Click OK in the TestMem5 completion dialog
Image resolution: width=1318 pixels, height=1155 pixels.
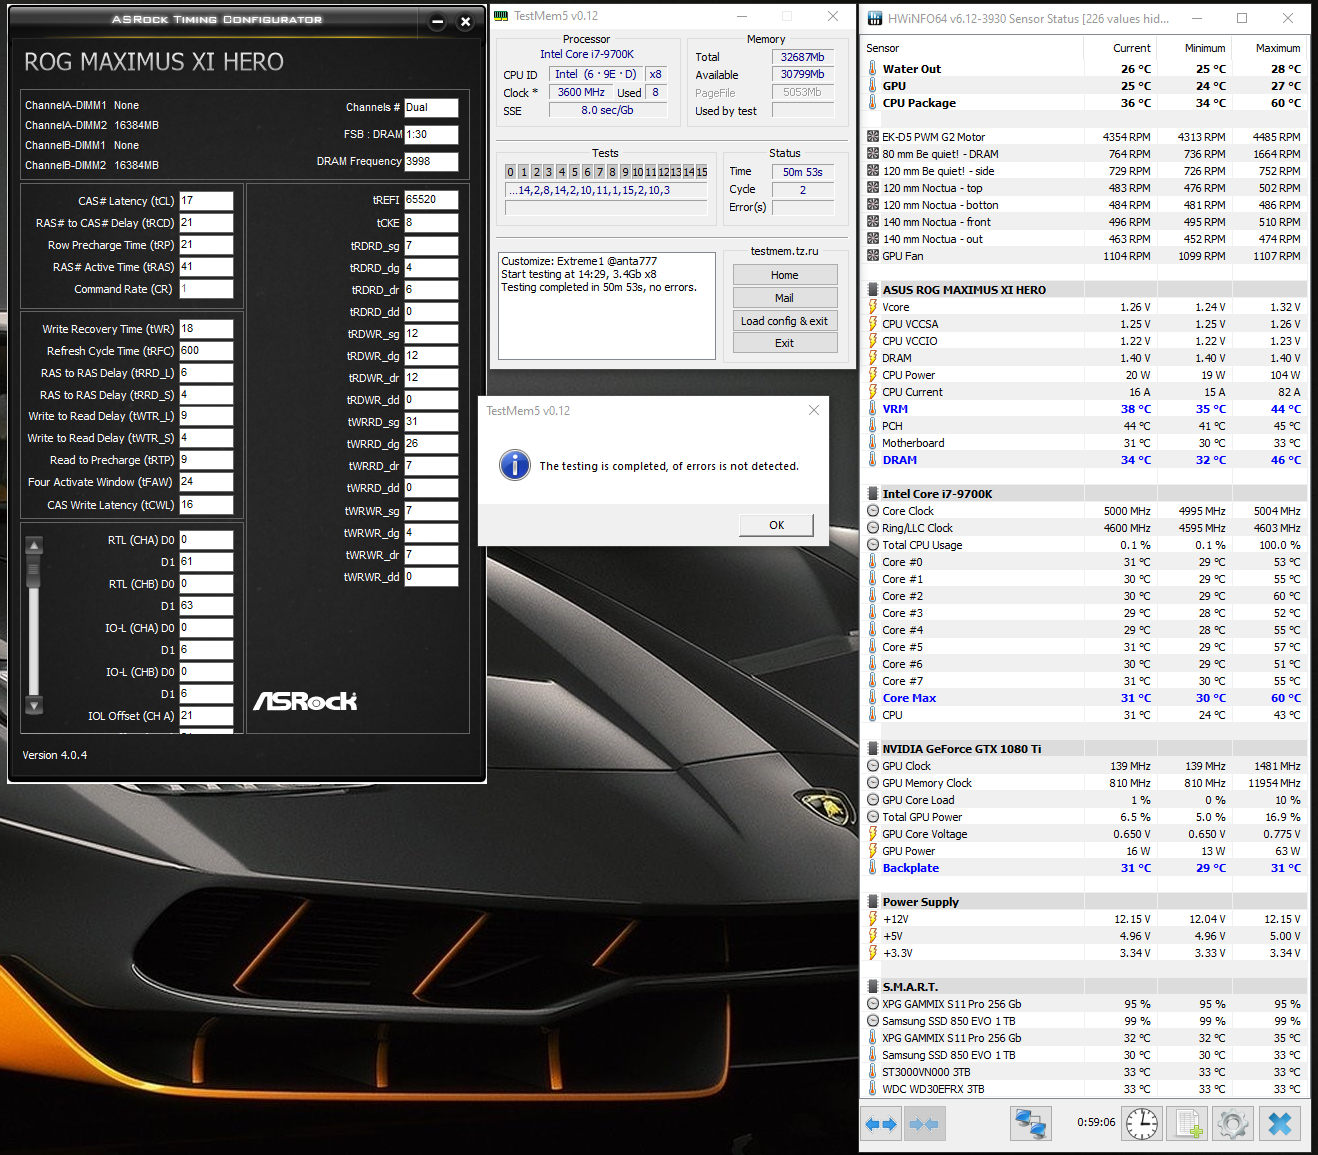pyautogui.click(x=776, y=525)
